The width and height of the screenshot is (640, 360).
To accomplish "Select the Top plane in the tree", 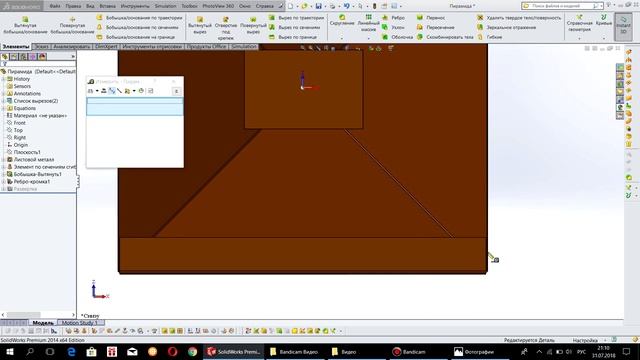I will [x=18, y=130].
